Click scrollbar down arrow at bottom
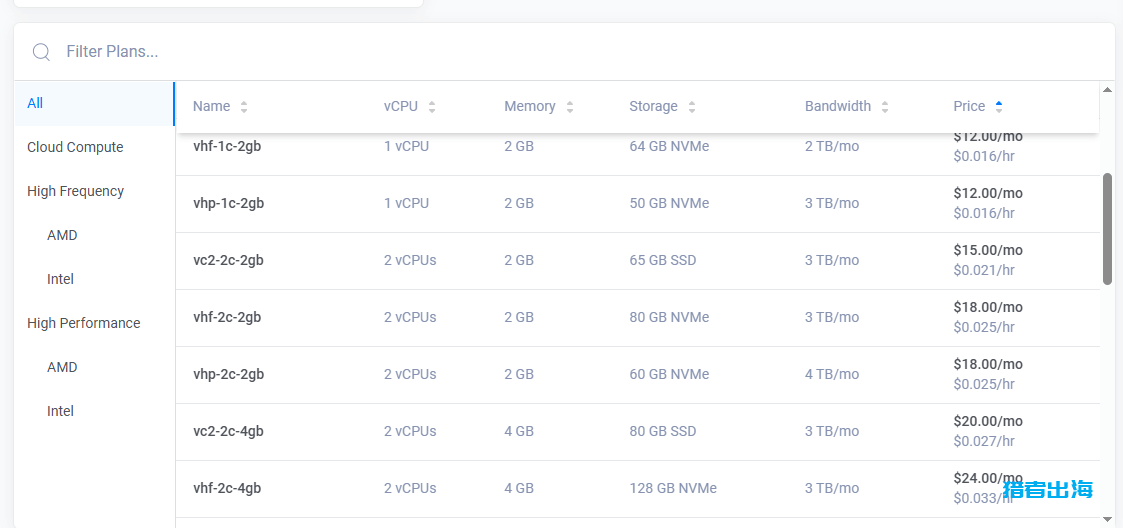The image size is (1123, 528). (1108, 519)
